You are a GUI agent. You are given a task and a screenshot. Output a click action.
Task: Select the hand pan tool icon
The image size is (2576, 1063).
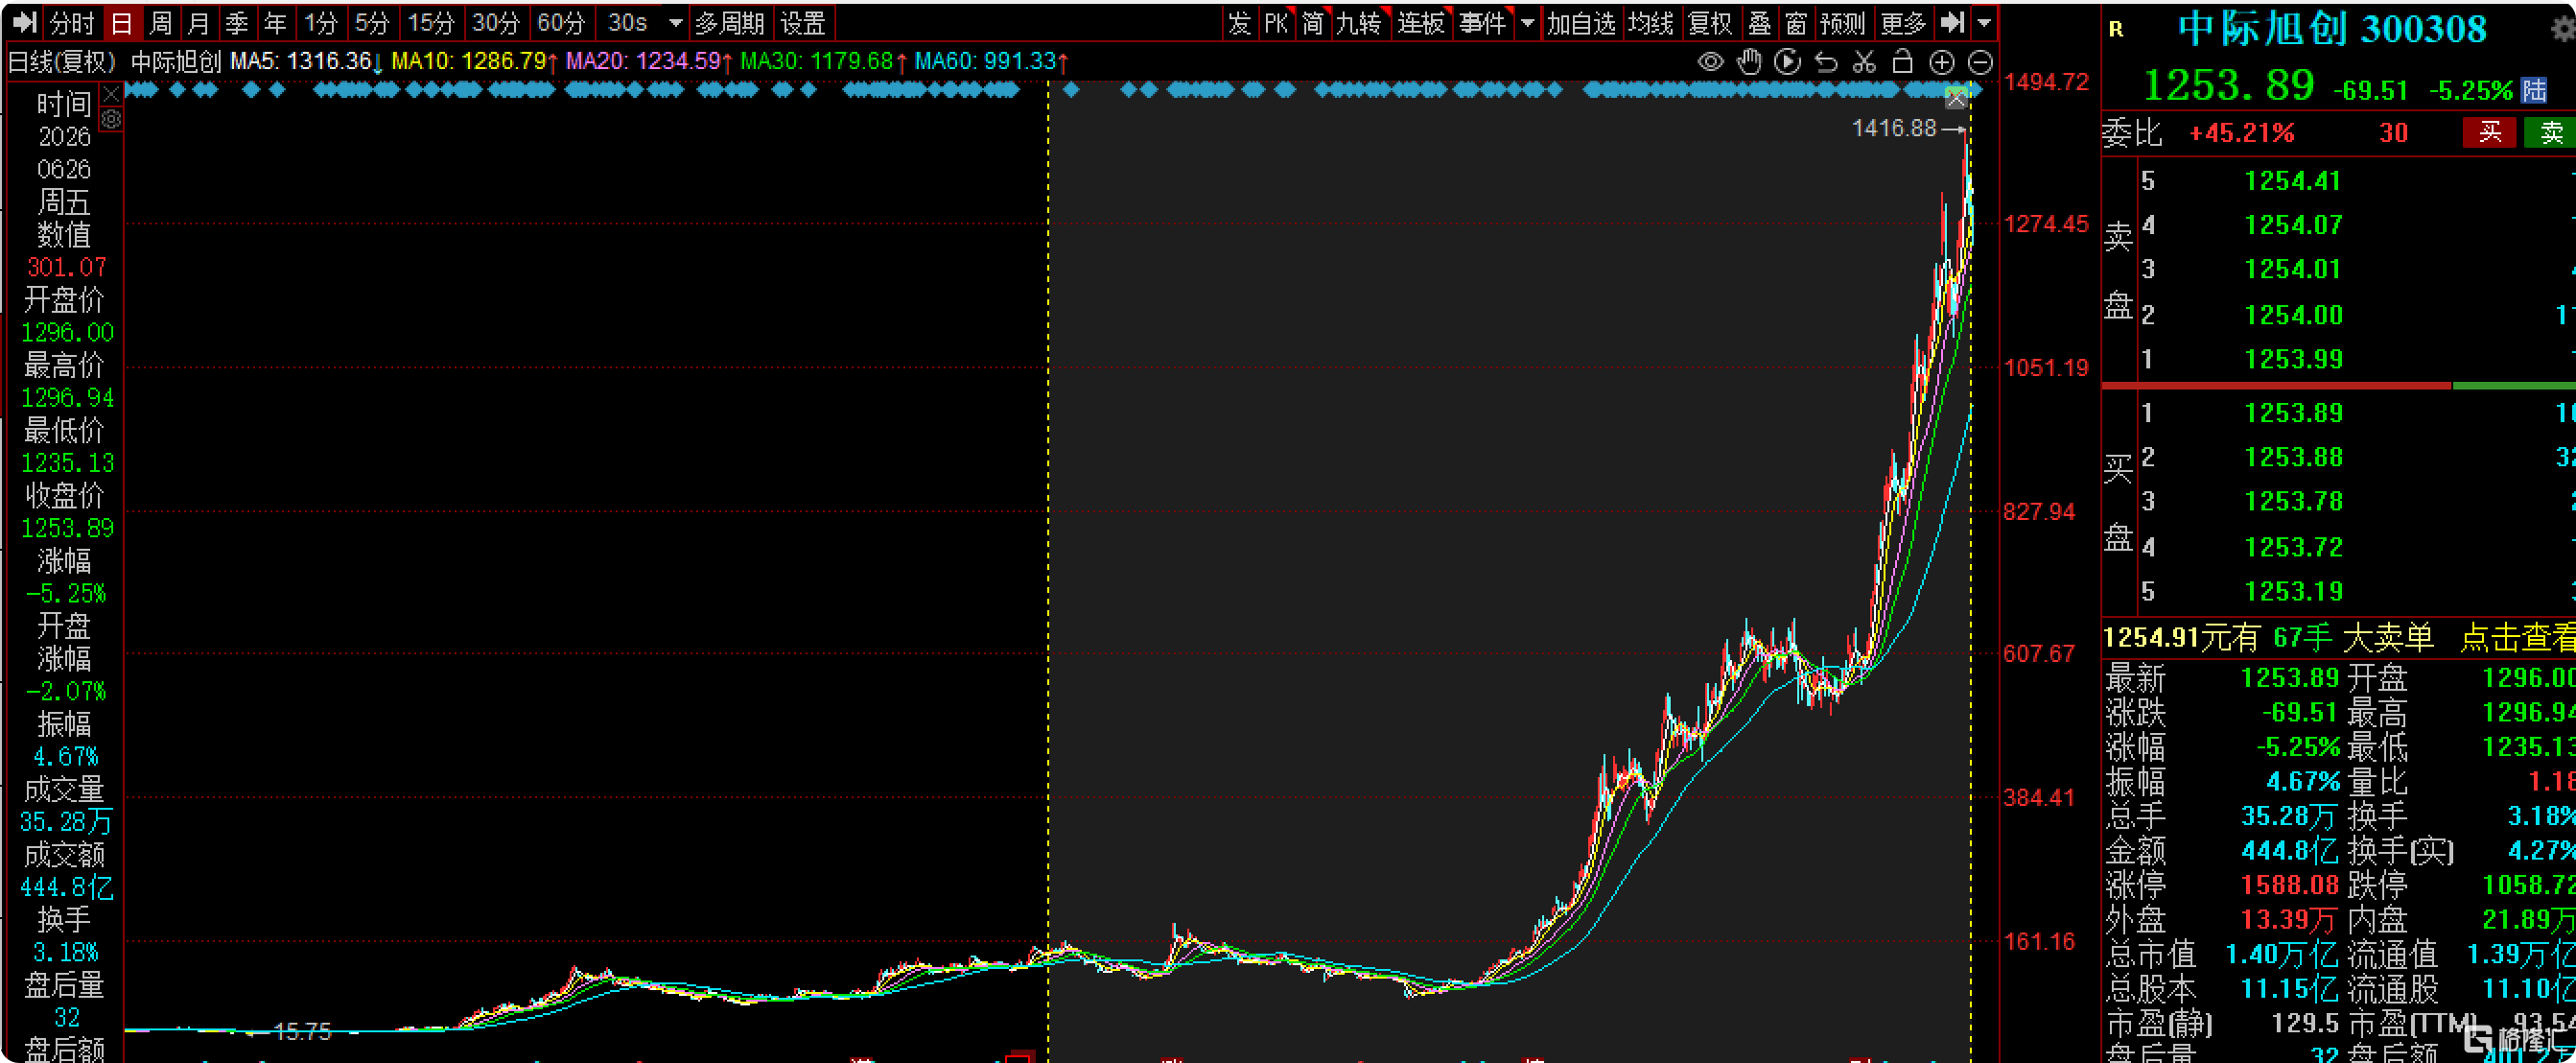tap(1749, 62)
